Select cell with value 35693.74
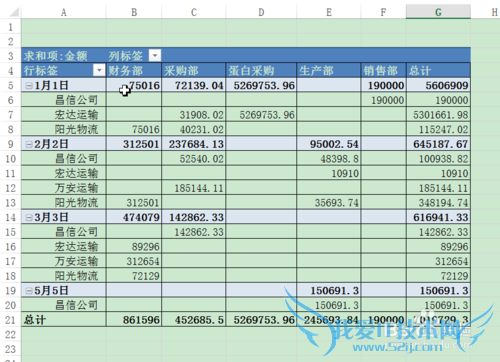The image size is (500, 362). (329, 203)
